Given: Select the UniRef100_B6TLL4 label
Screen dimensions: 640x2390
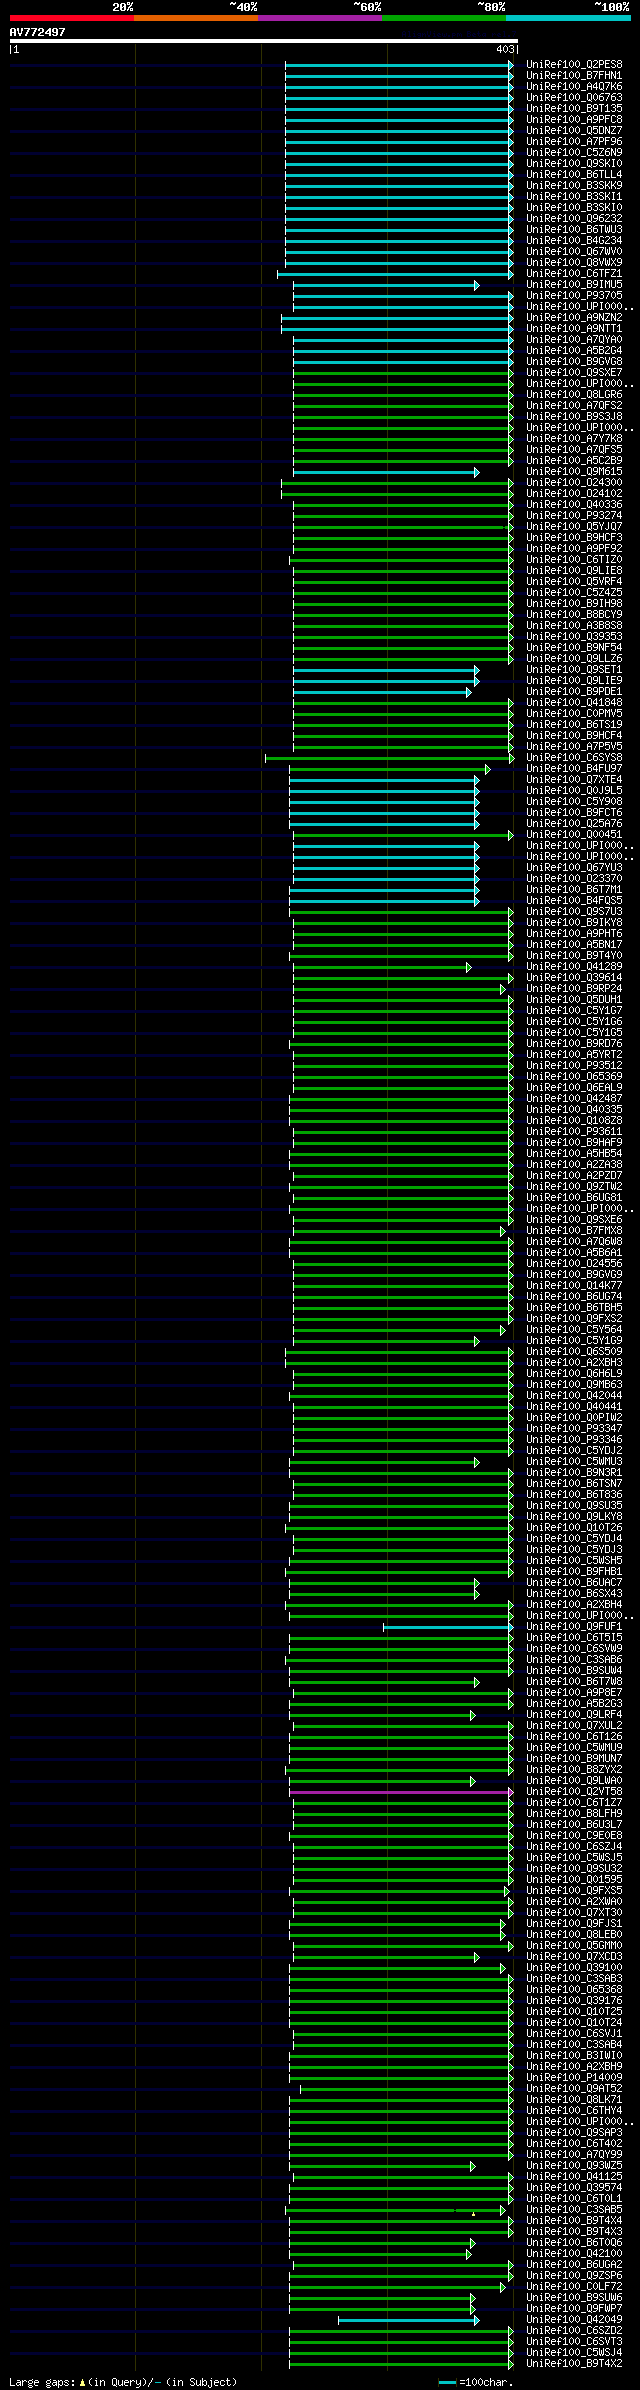Looking at the screenshot, I should pos(574,175).
